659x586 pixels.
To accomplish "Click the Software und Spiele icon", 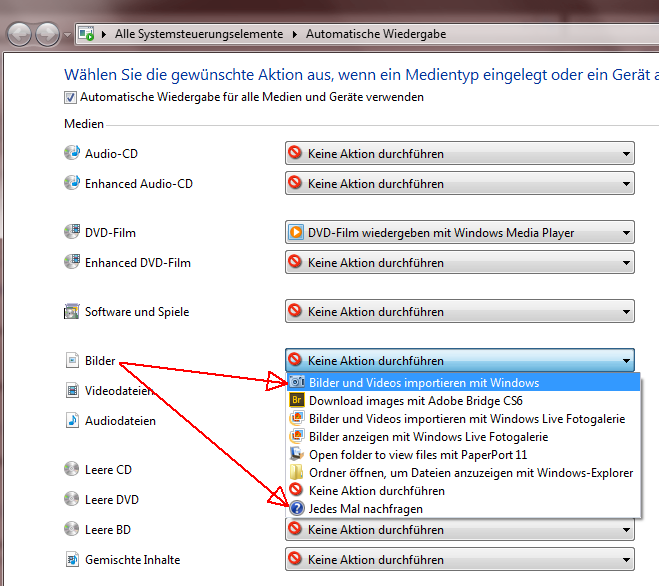I will 72,312.
